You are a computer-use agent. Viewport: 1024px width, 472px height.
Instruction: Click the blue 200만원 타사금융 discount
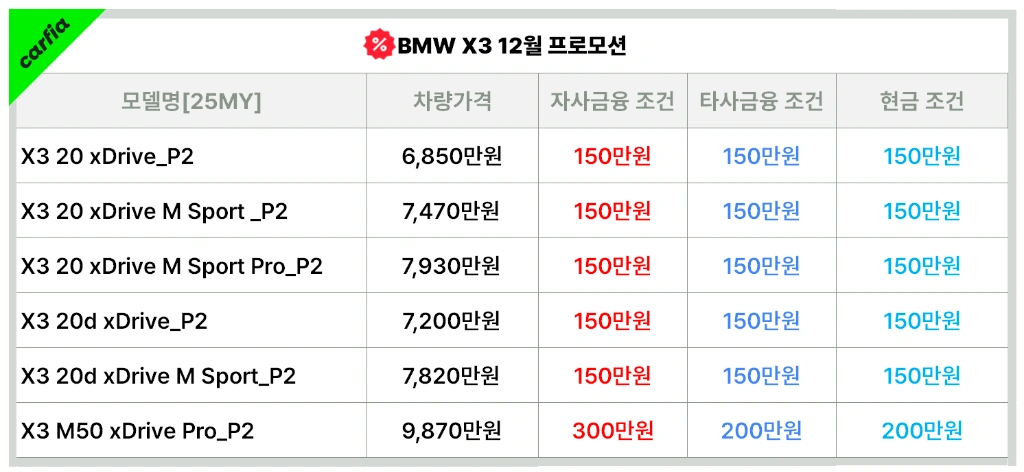click(761, 430)
